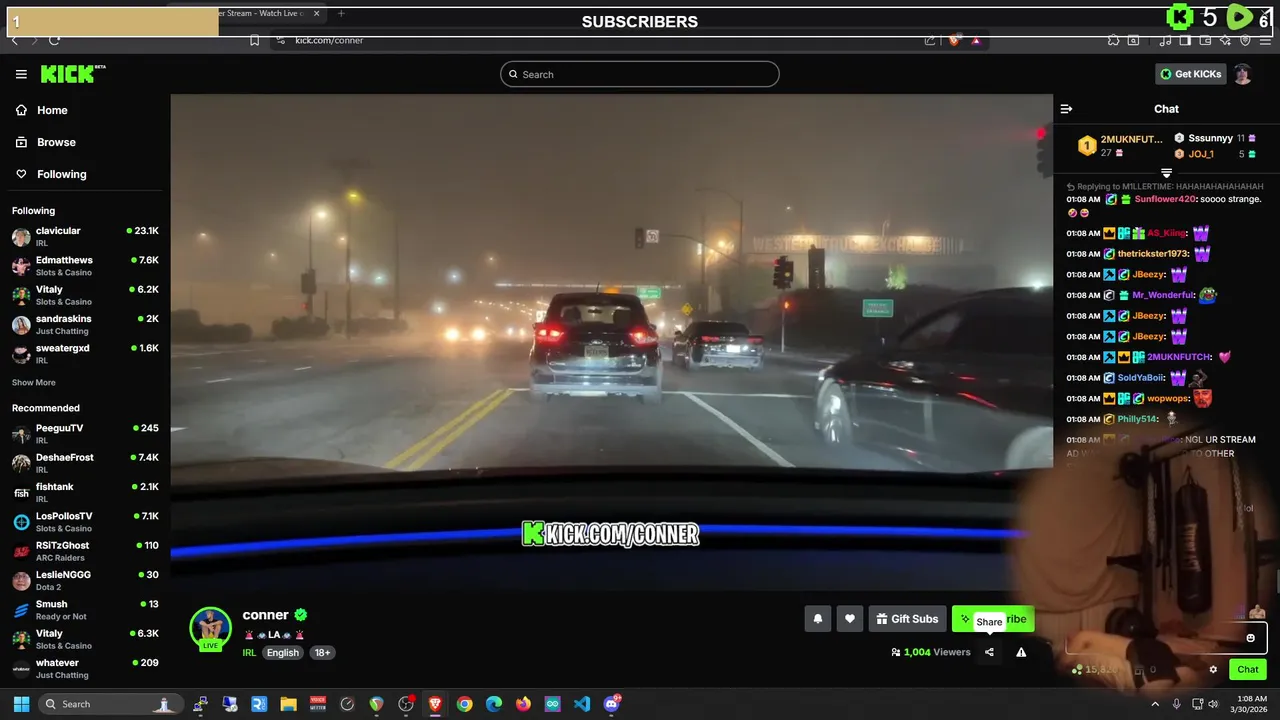Open the browser sidebar panel icon
This screenshot has height=720, width=1280.
1184,40
